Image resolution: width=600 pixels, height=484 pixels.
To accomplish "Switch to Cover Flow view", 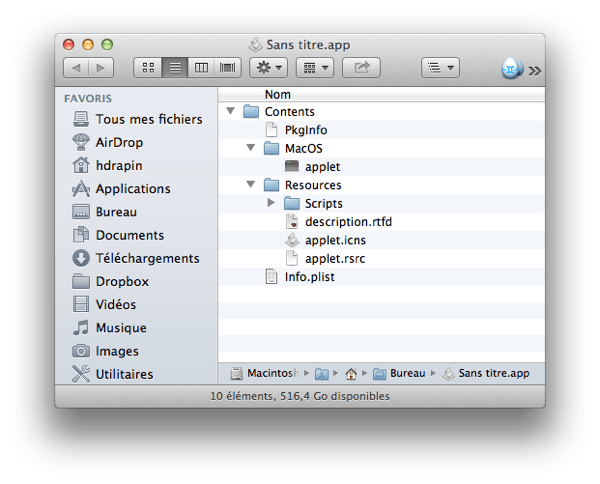I will [x=228, y=68].
